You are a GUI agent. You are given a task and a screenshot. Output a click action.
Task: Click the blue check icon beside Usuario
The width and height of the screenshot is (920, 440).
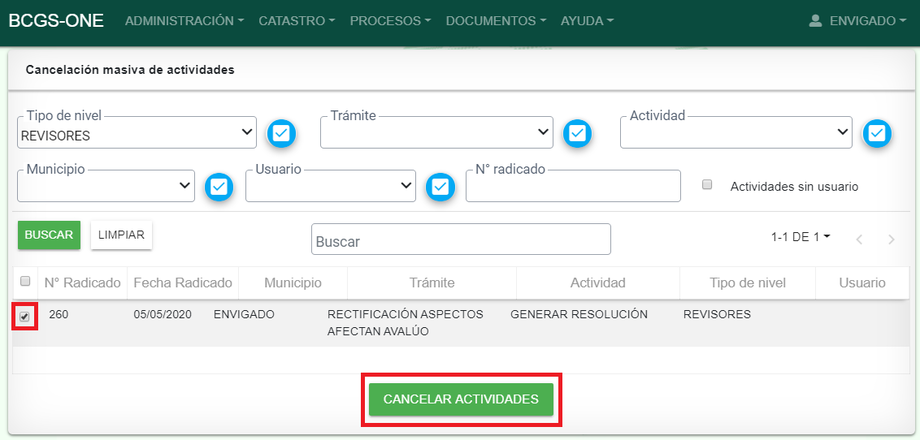440,187
